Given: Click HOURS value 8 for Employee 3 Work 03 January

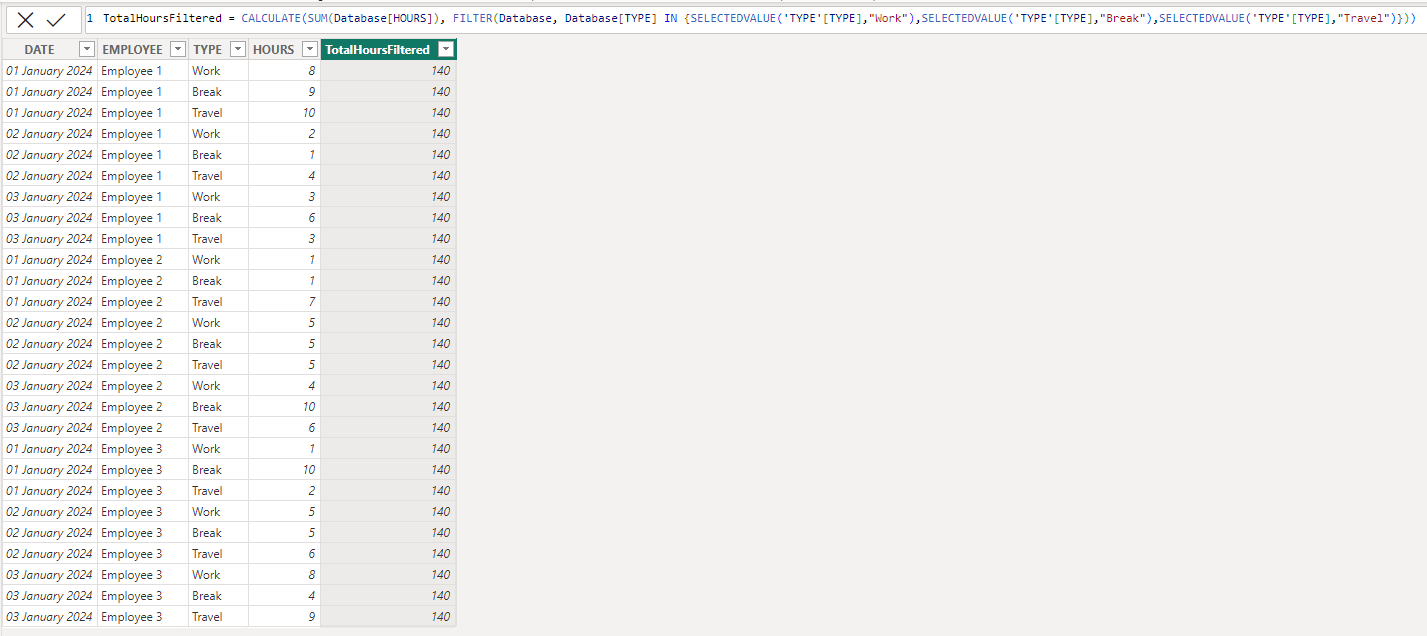Looking at the screenshot, I should [285, 575].
